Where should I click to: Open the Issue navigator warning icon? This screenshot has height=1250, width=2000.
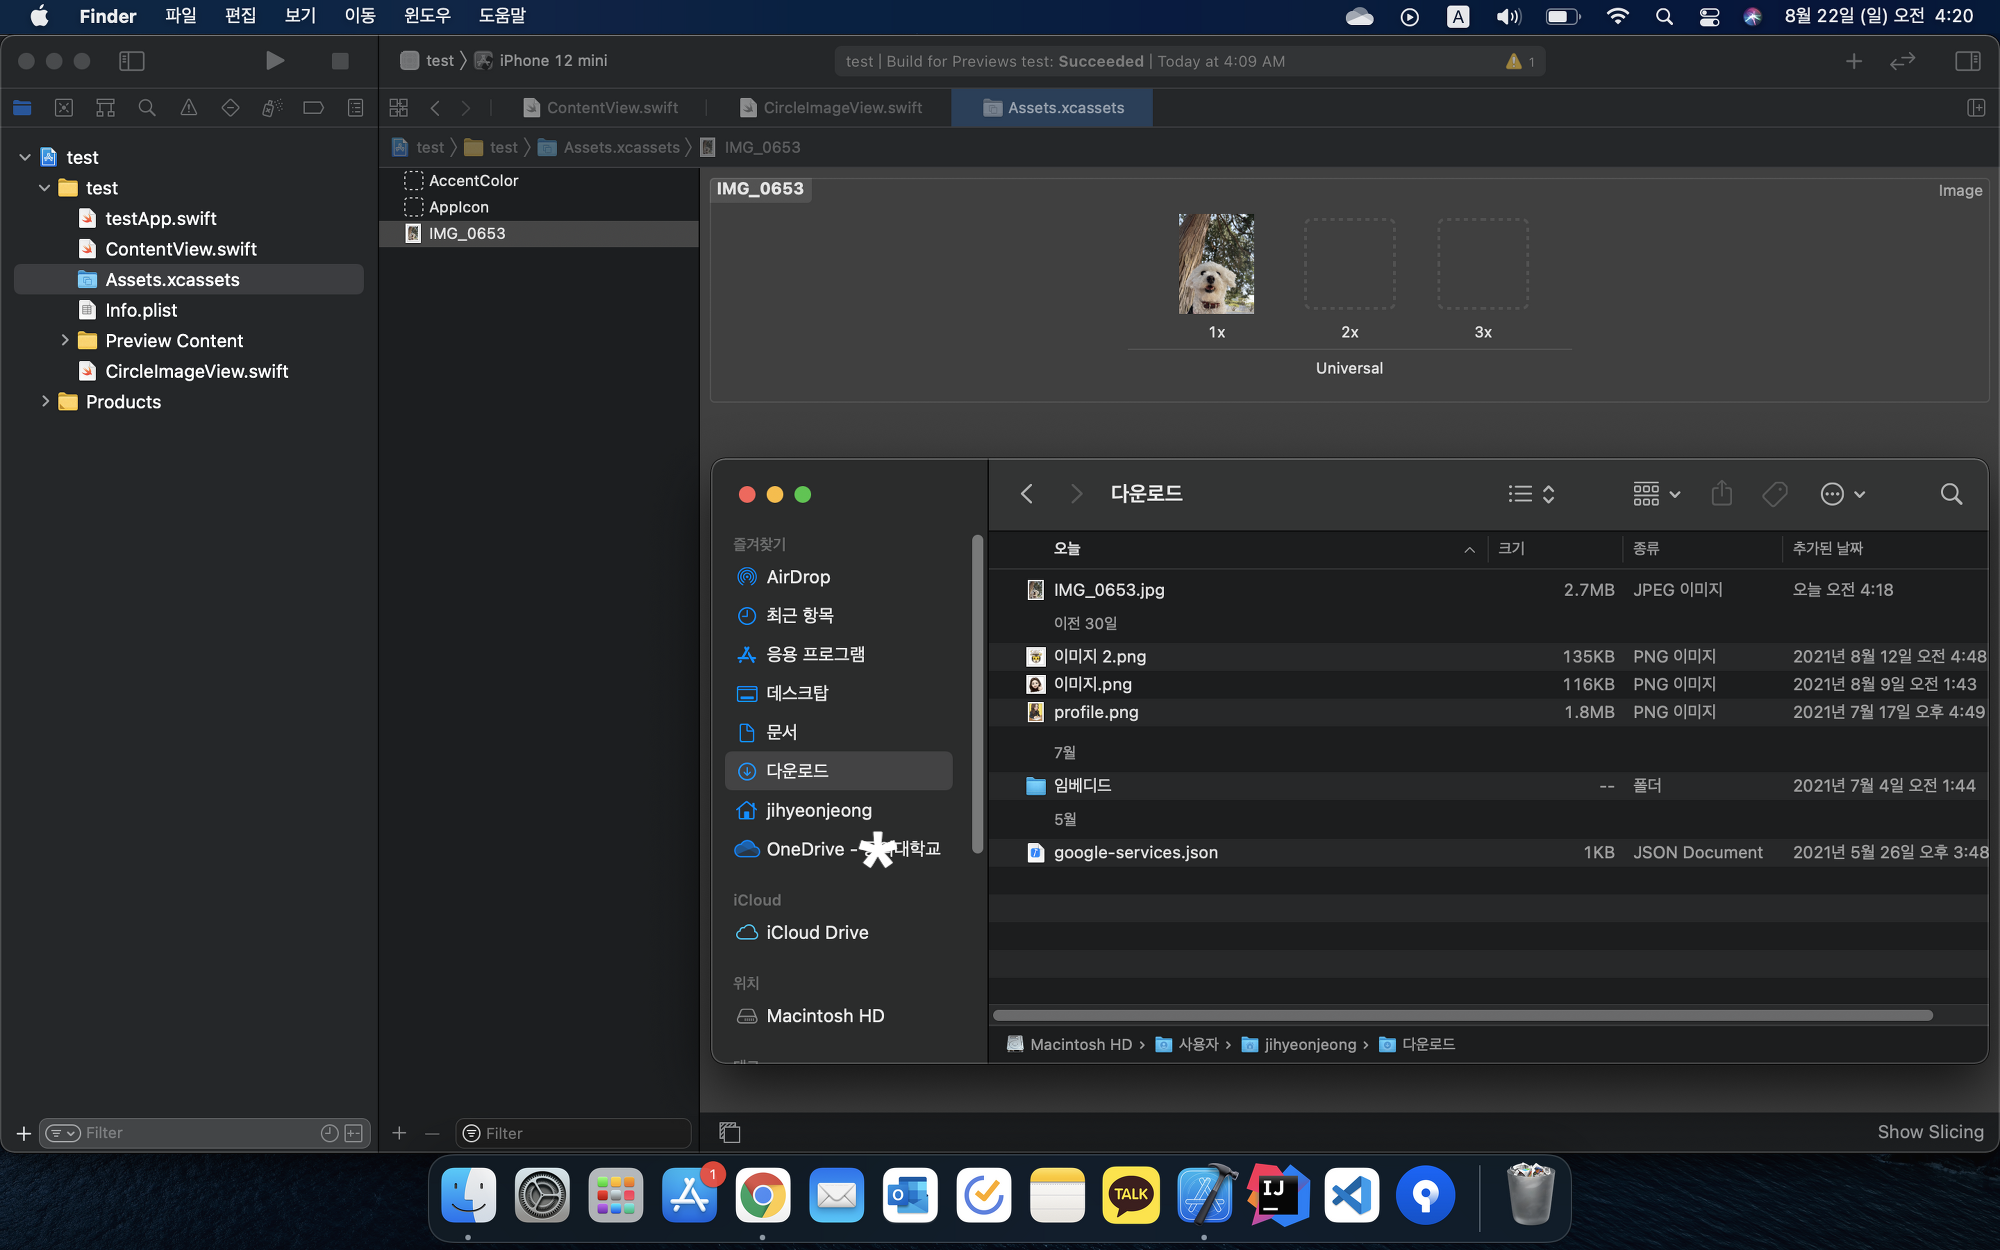click(188, 108)
